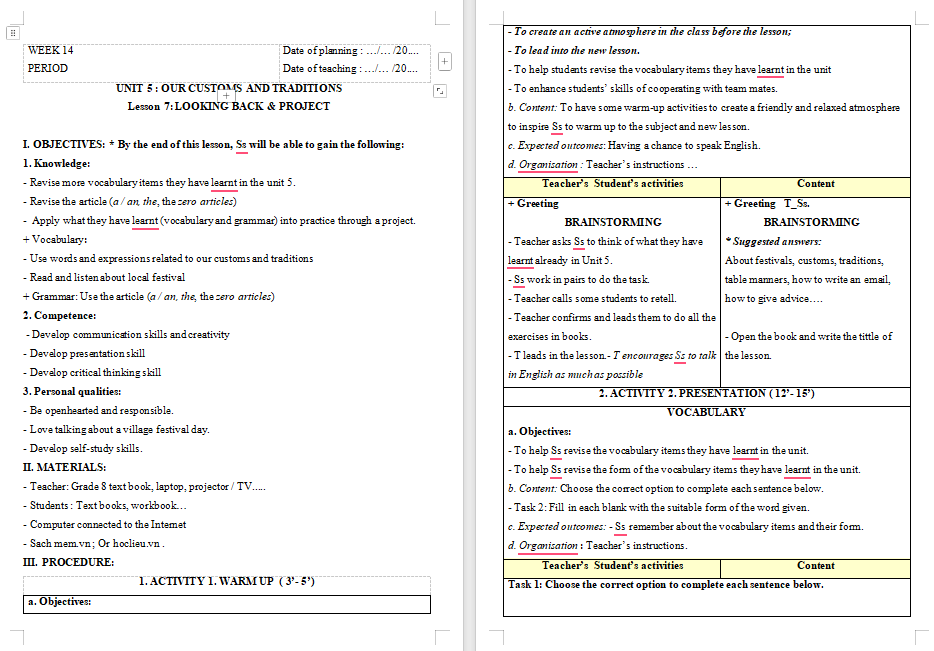The width and height of the screenshot is (934, 651).
Task: Click the "+ Greeting T_Ss." cell text
Action: pos(767,204)
